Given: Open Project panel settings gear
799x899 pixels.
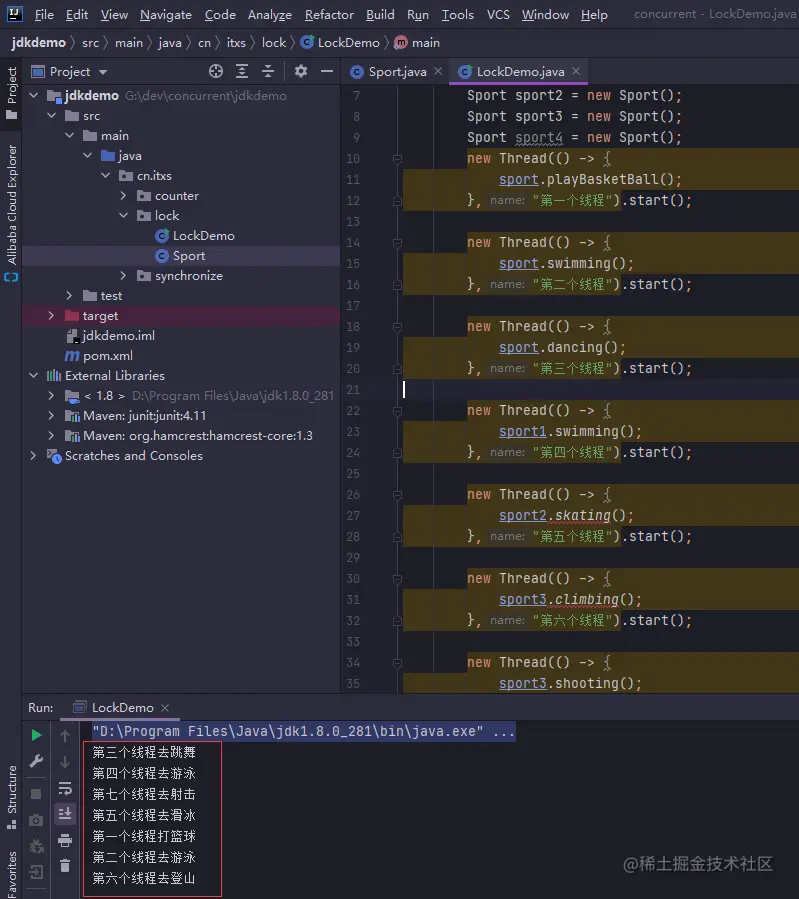Looking at the screenshot, I should pos(300,71).
